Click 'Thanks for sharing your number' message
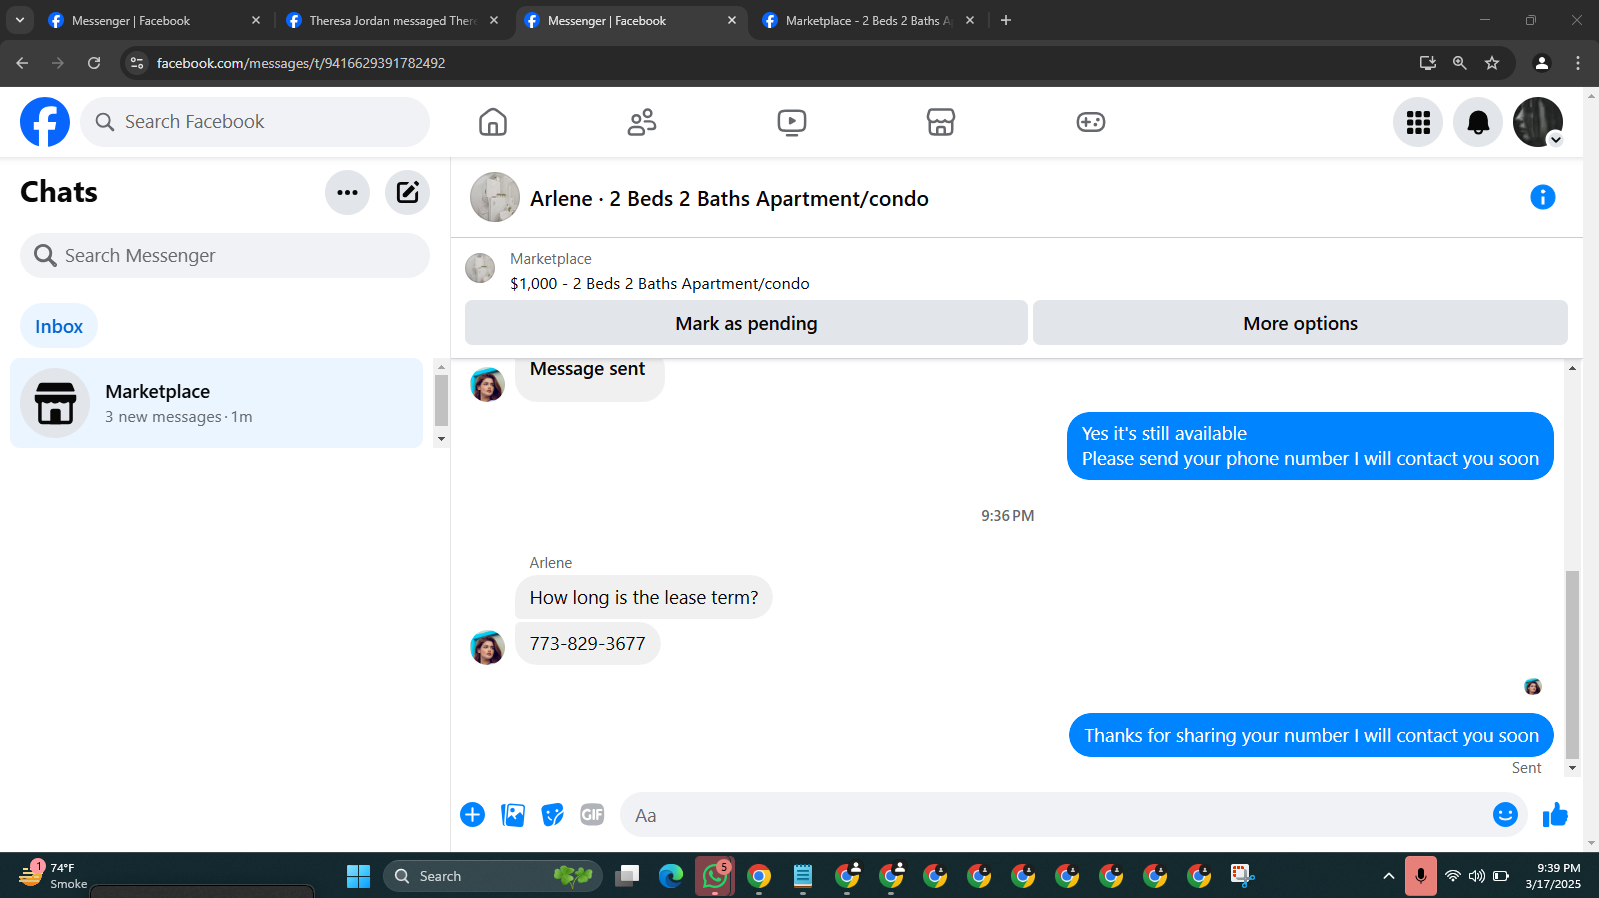This screenshot has width=1599, height=898. pos(1311,735)
